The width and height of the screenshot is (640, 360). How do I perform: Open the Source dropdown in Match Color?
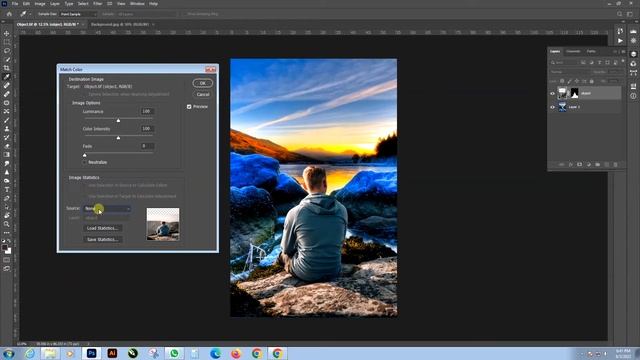click(107, 209)
